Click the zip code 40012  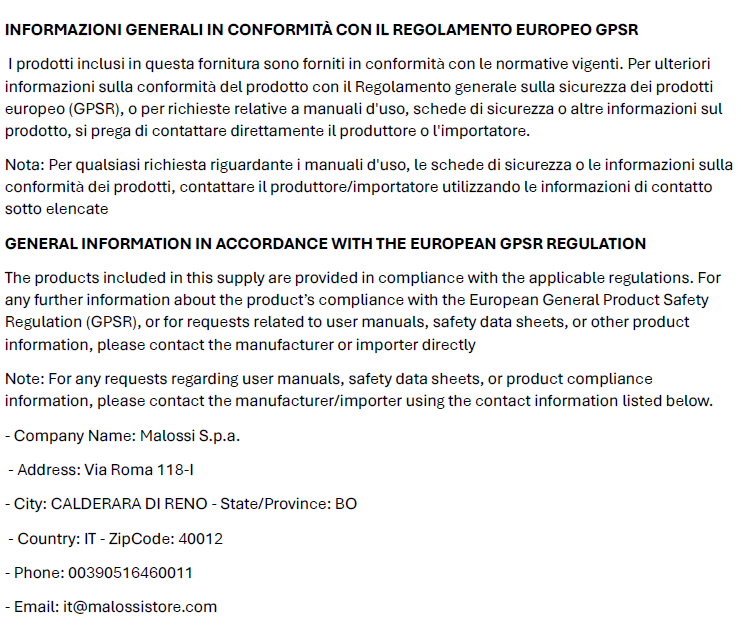pyautogui.click(x=200, y=539)
